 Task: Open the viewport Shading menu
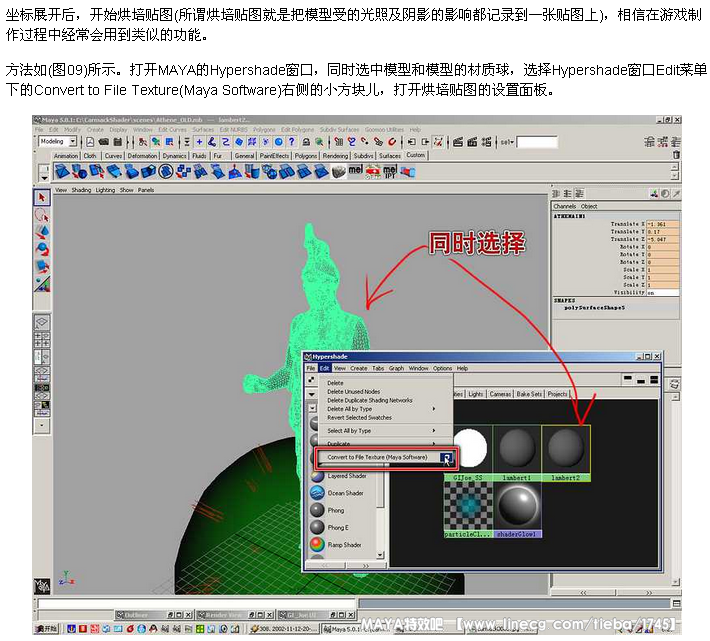[81, 190]
